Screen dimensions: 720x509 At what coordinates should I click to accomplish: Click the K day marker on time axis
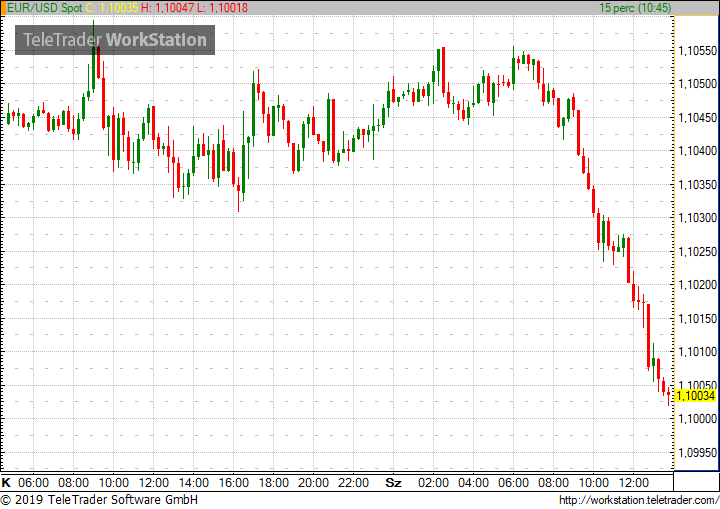[6, 483]
